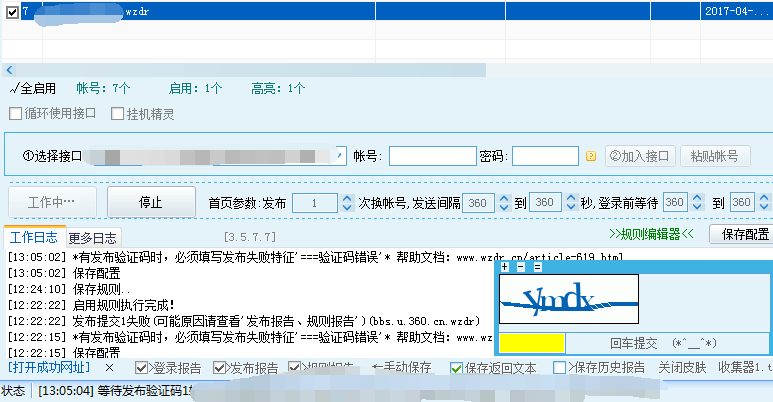Click the 密码 input field
The width and height of the screenshot is (773, 402).
[545, 156]
